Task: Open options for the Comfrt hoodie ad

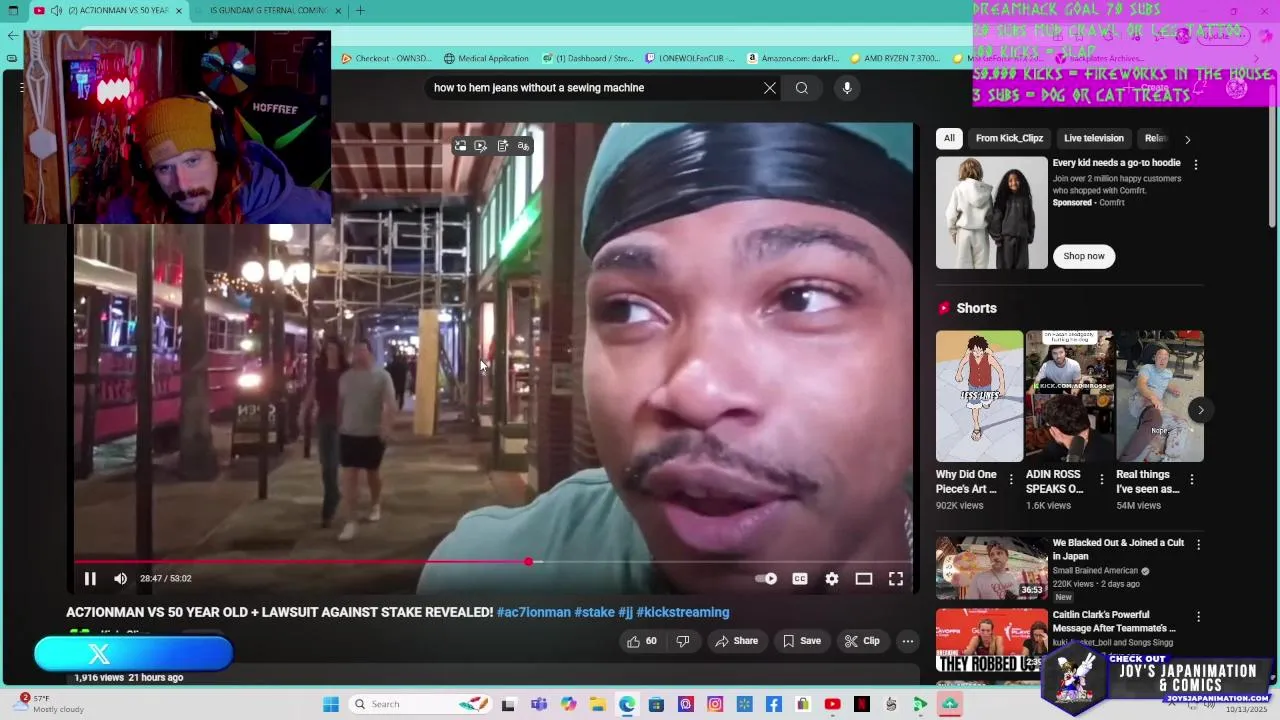Action: 1196,164
